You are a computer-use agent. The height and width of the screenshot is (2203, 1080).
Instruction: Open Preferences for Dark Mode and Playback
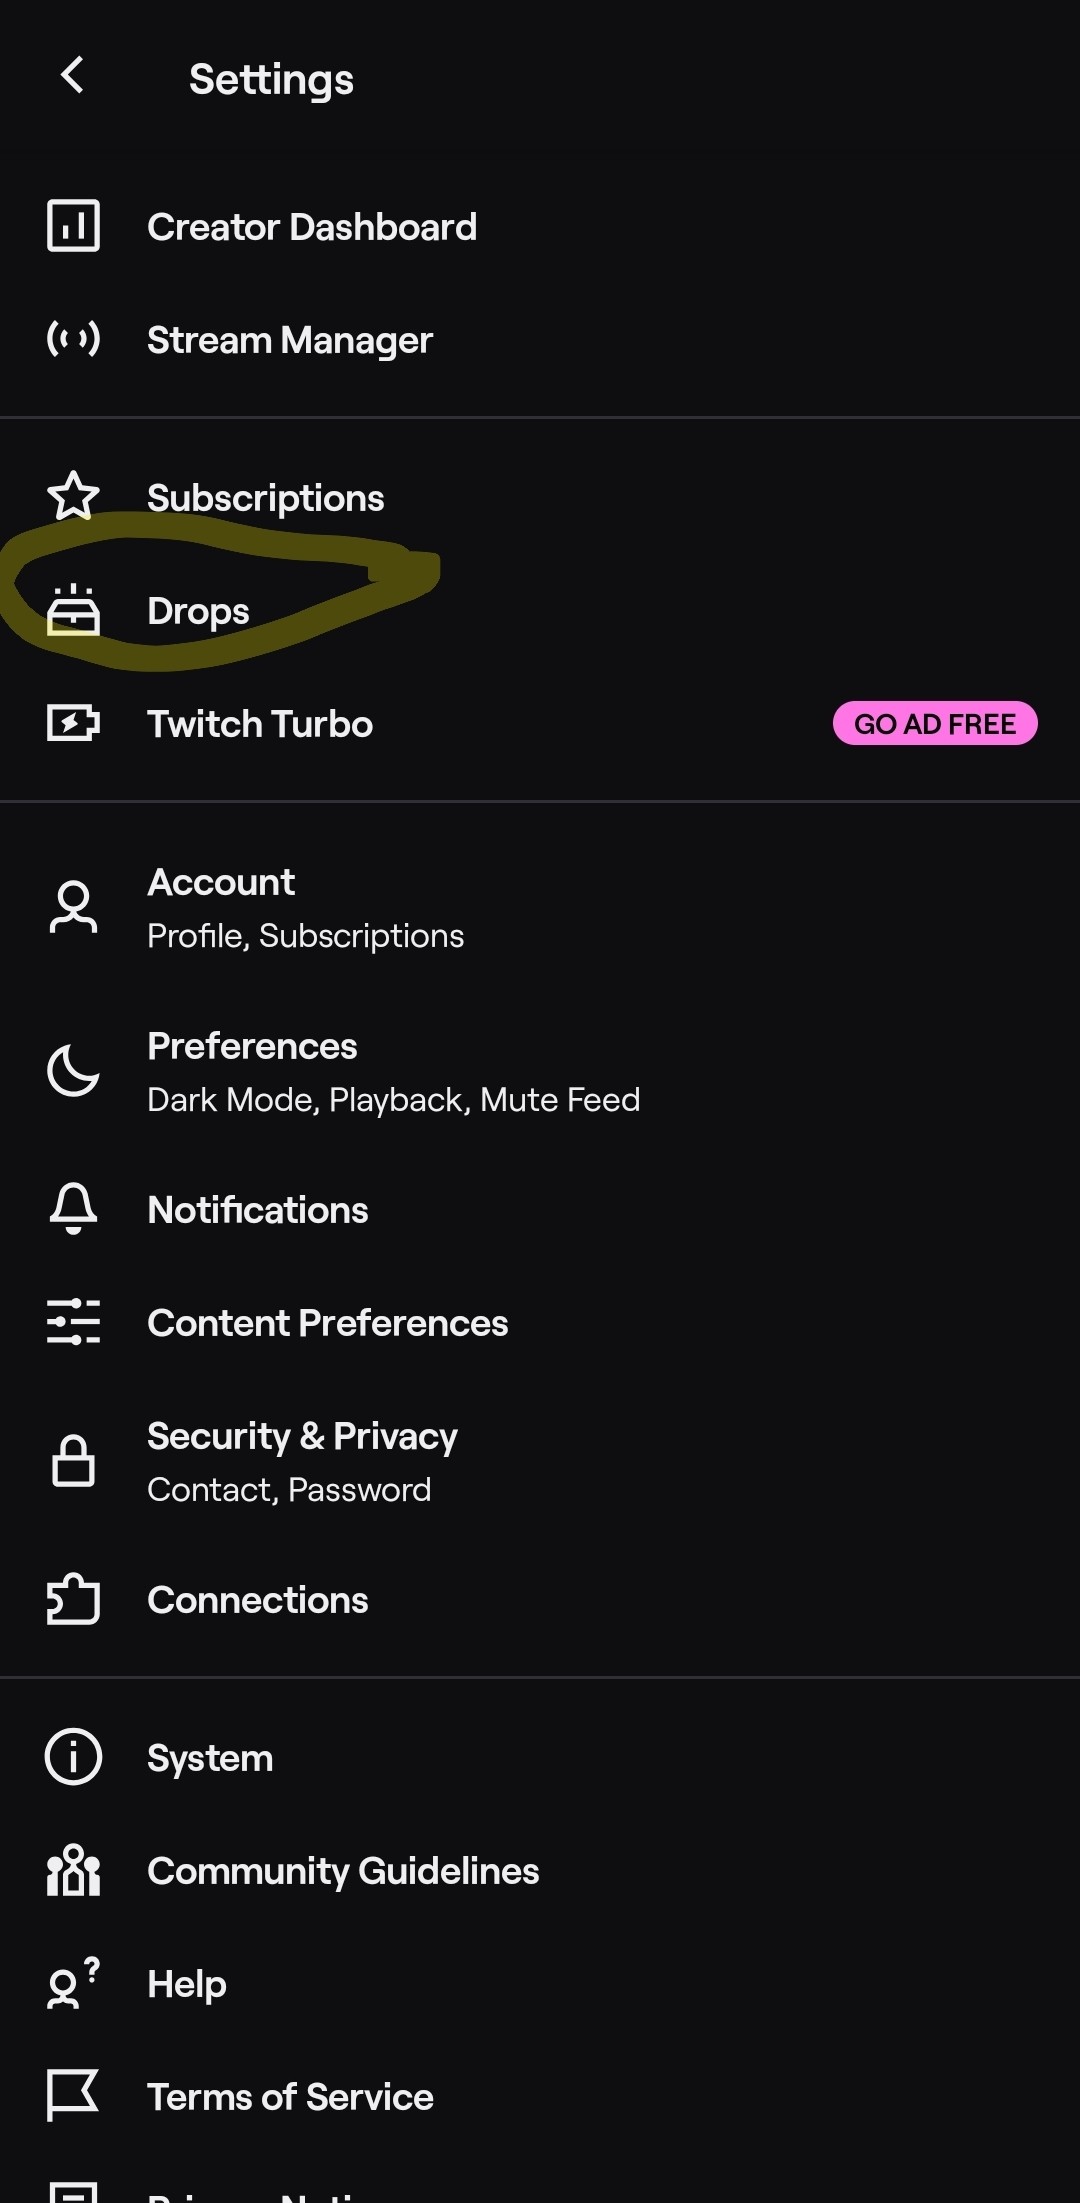pyautogui.click(x=393, y=1072)
